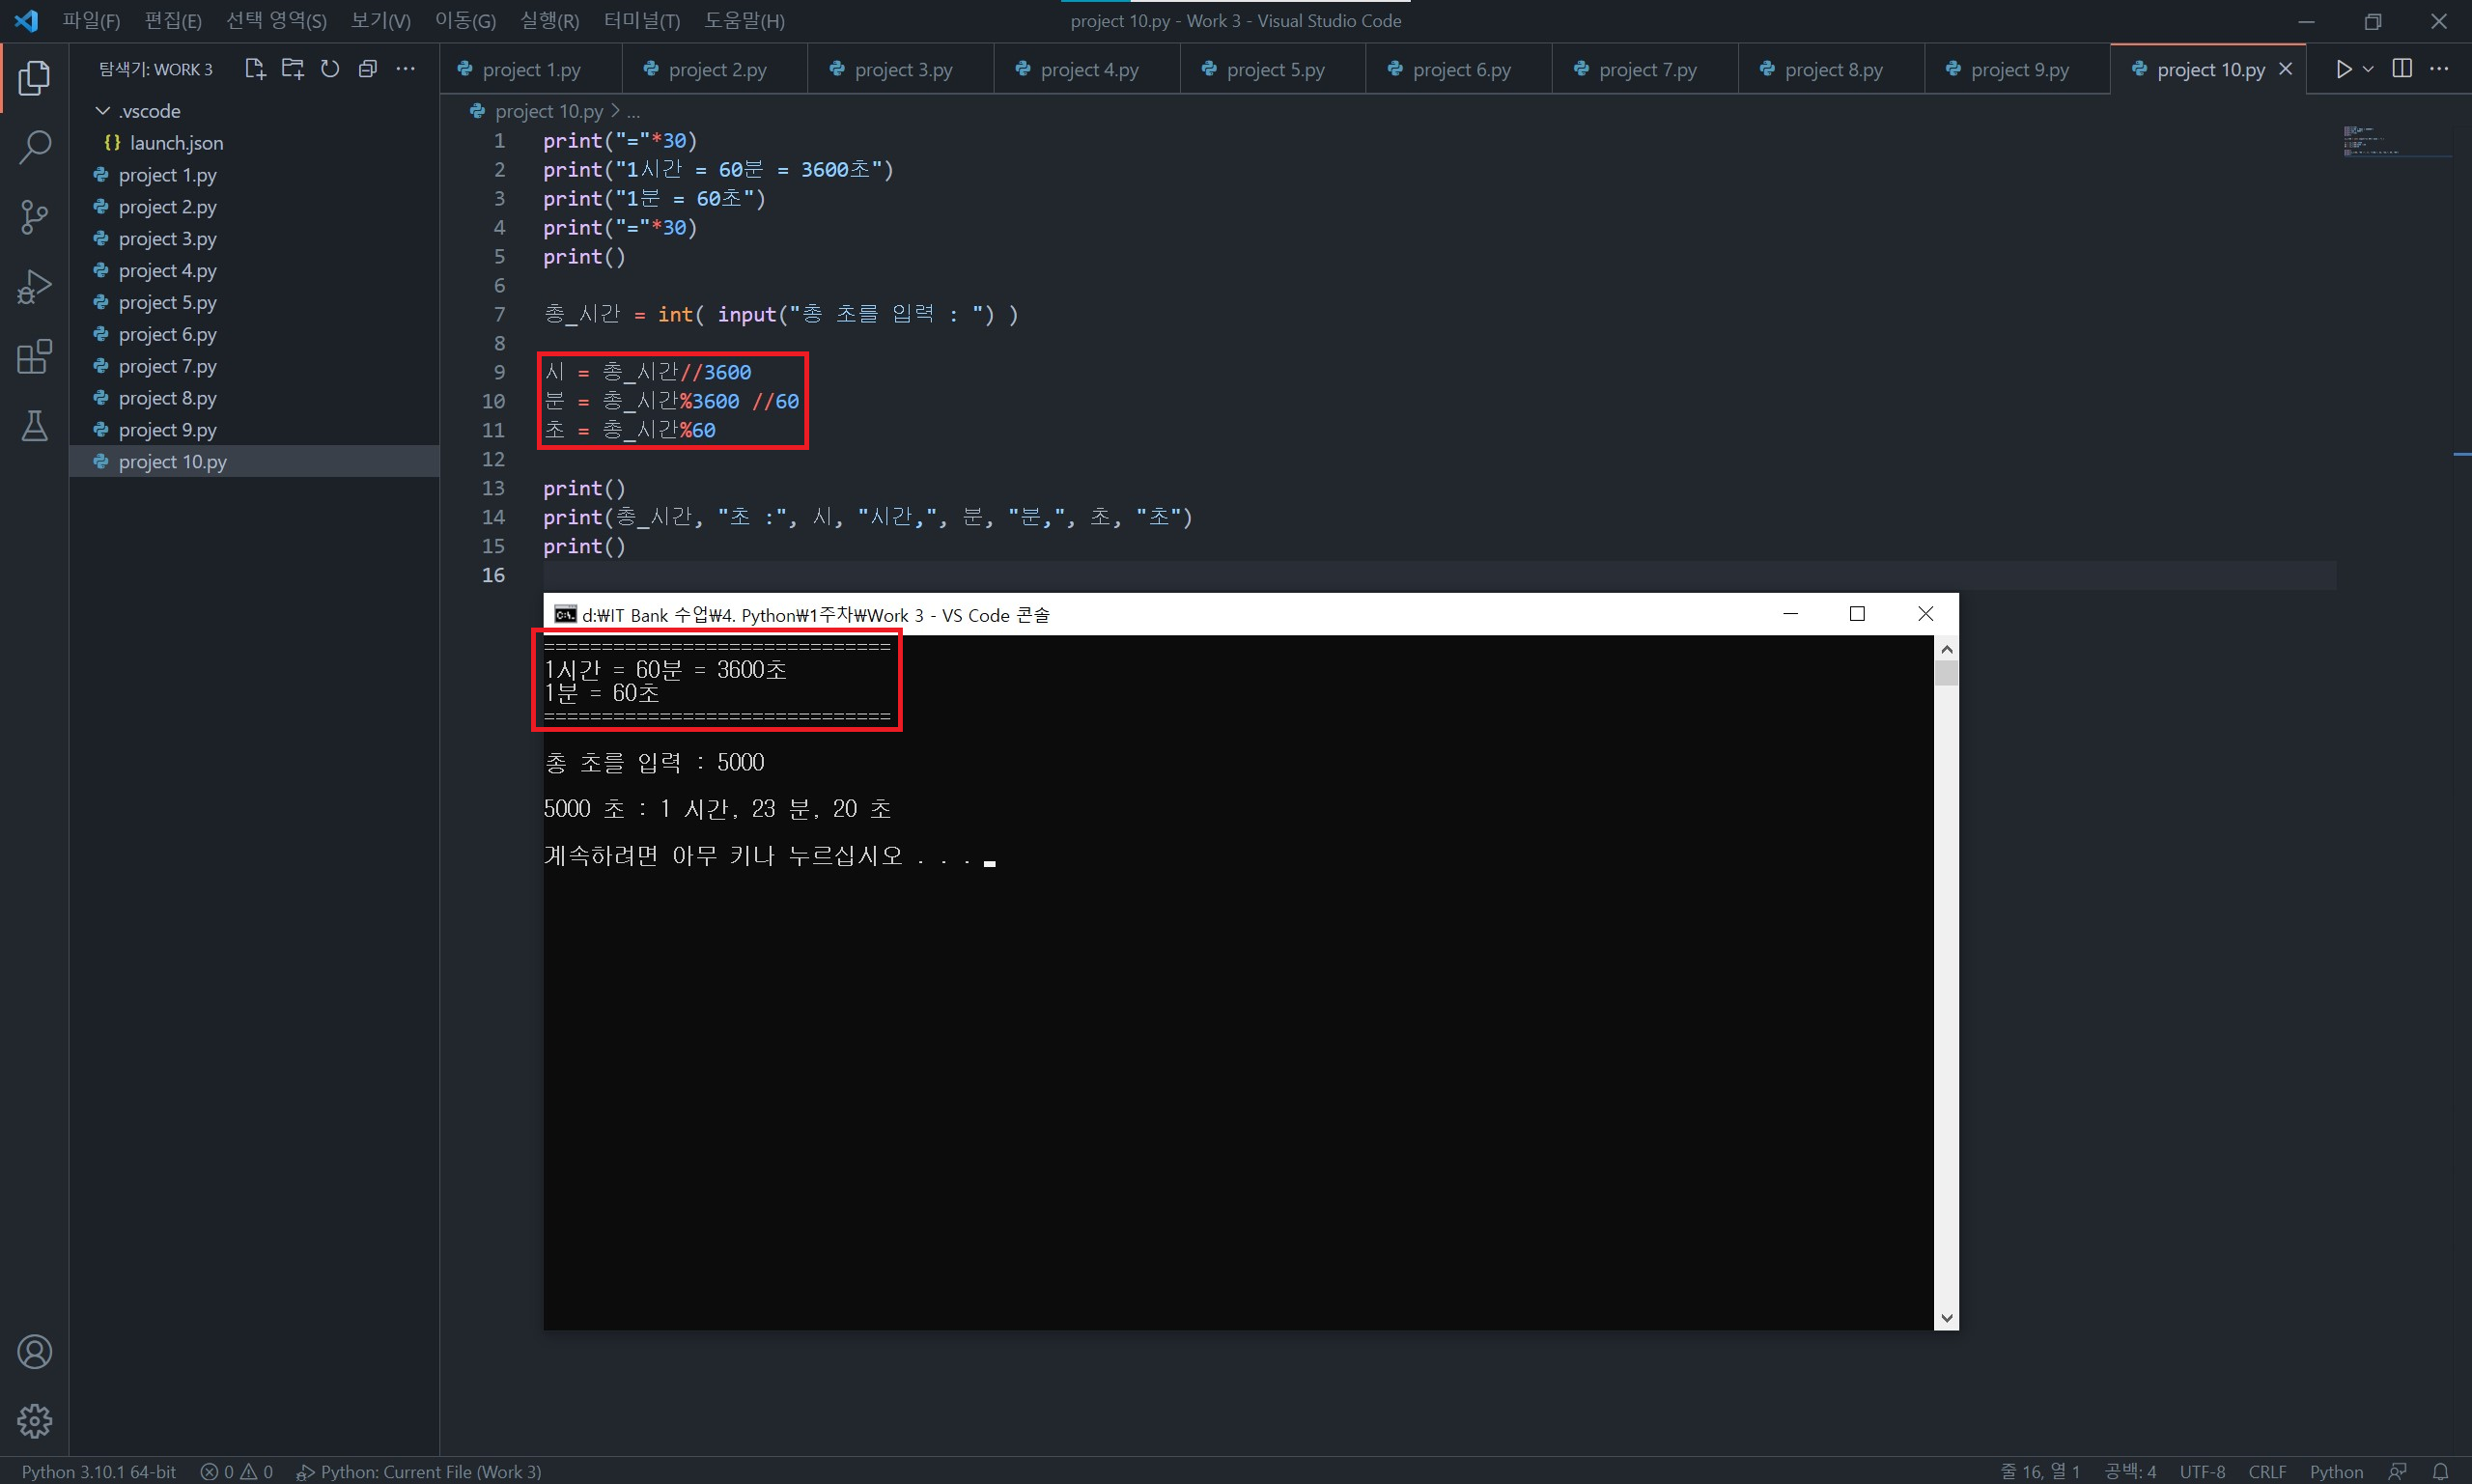Open Run and Debug view
The image size is (2472, 1484).
click(x=34, y=287)
